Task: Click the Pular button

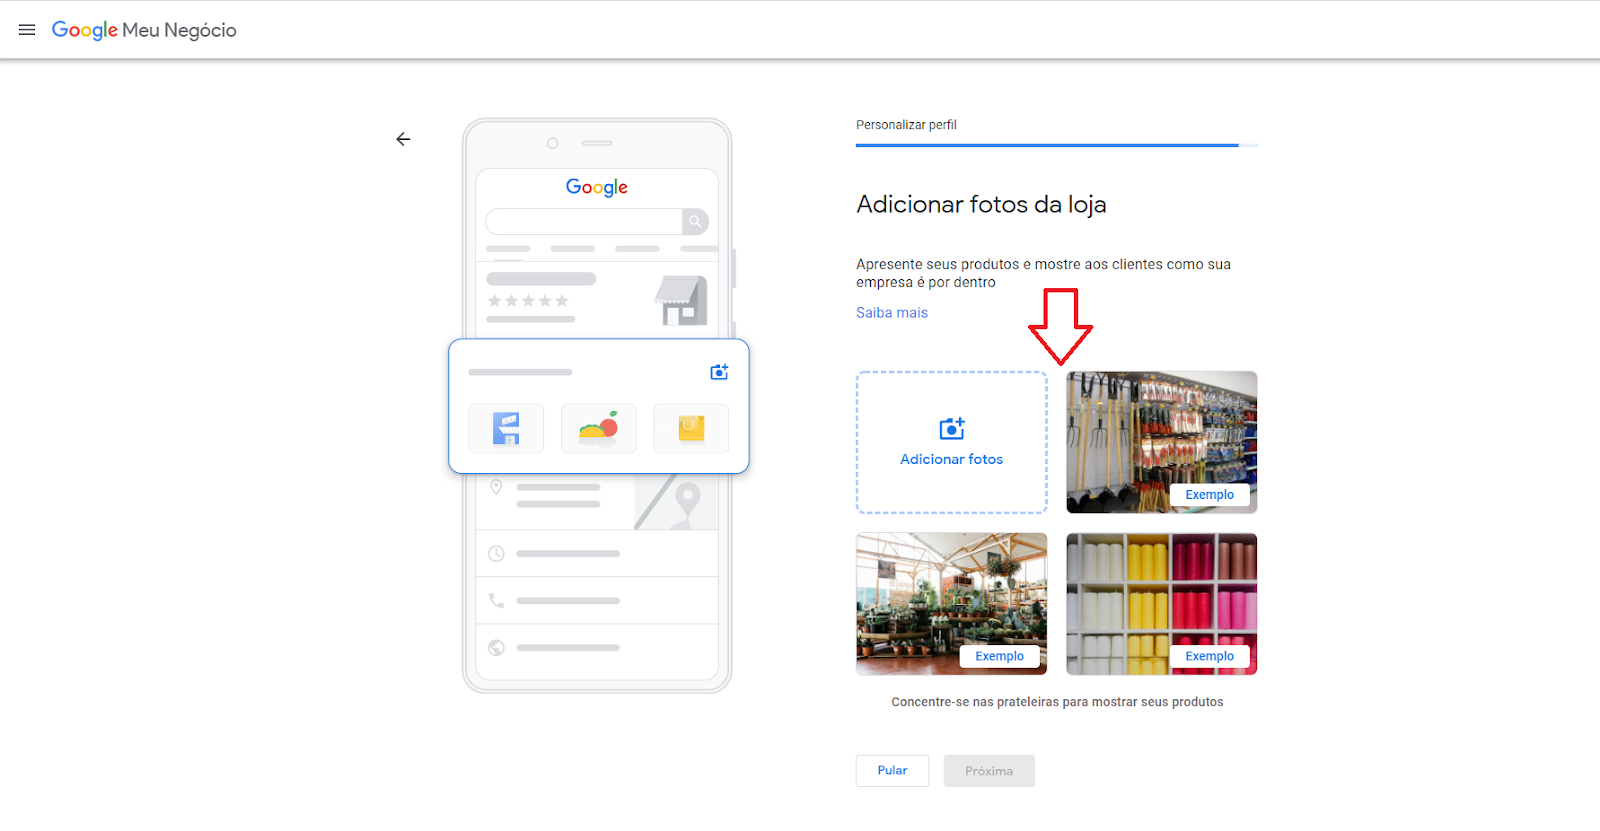Action: click(892, 771)
